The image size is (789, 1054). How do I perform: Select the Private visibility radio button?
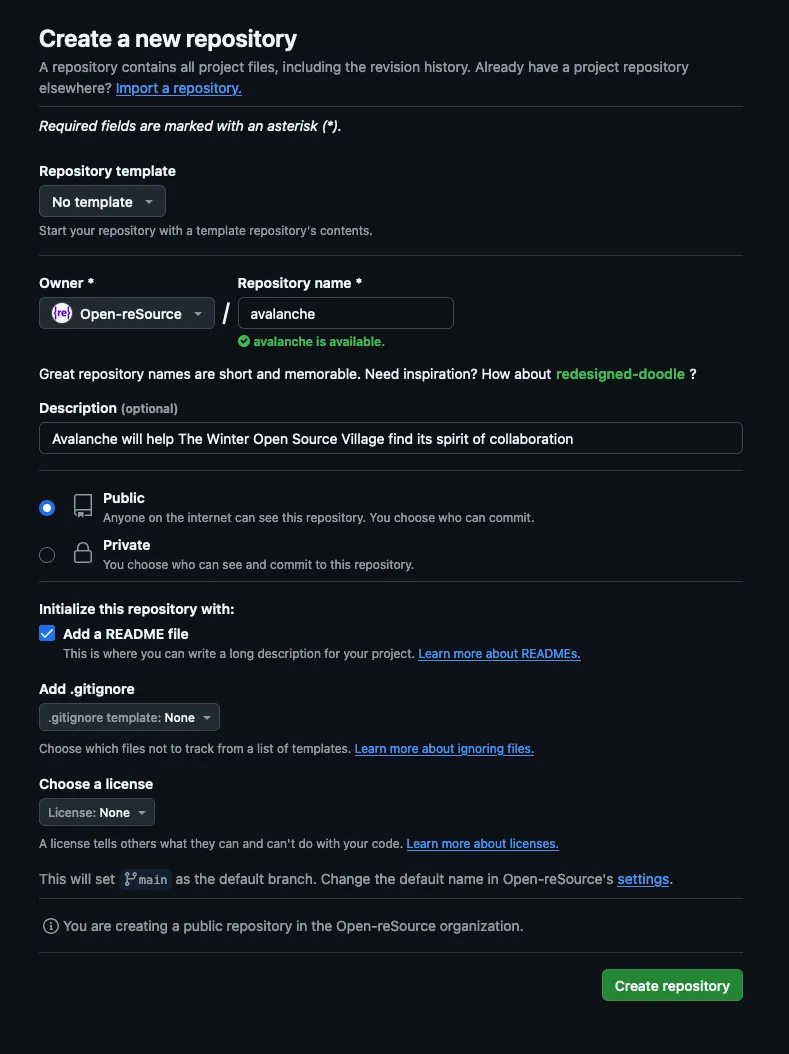pyautogui.click(x=47, y=555)
